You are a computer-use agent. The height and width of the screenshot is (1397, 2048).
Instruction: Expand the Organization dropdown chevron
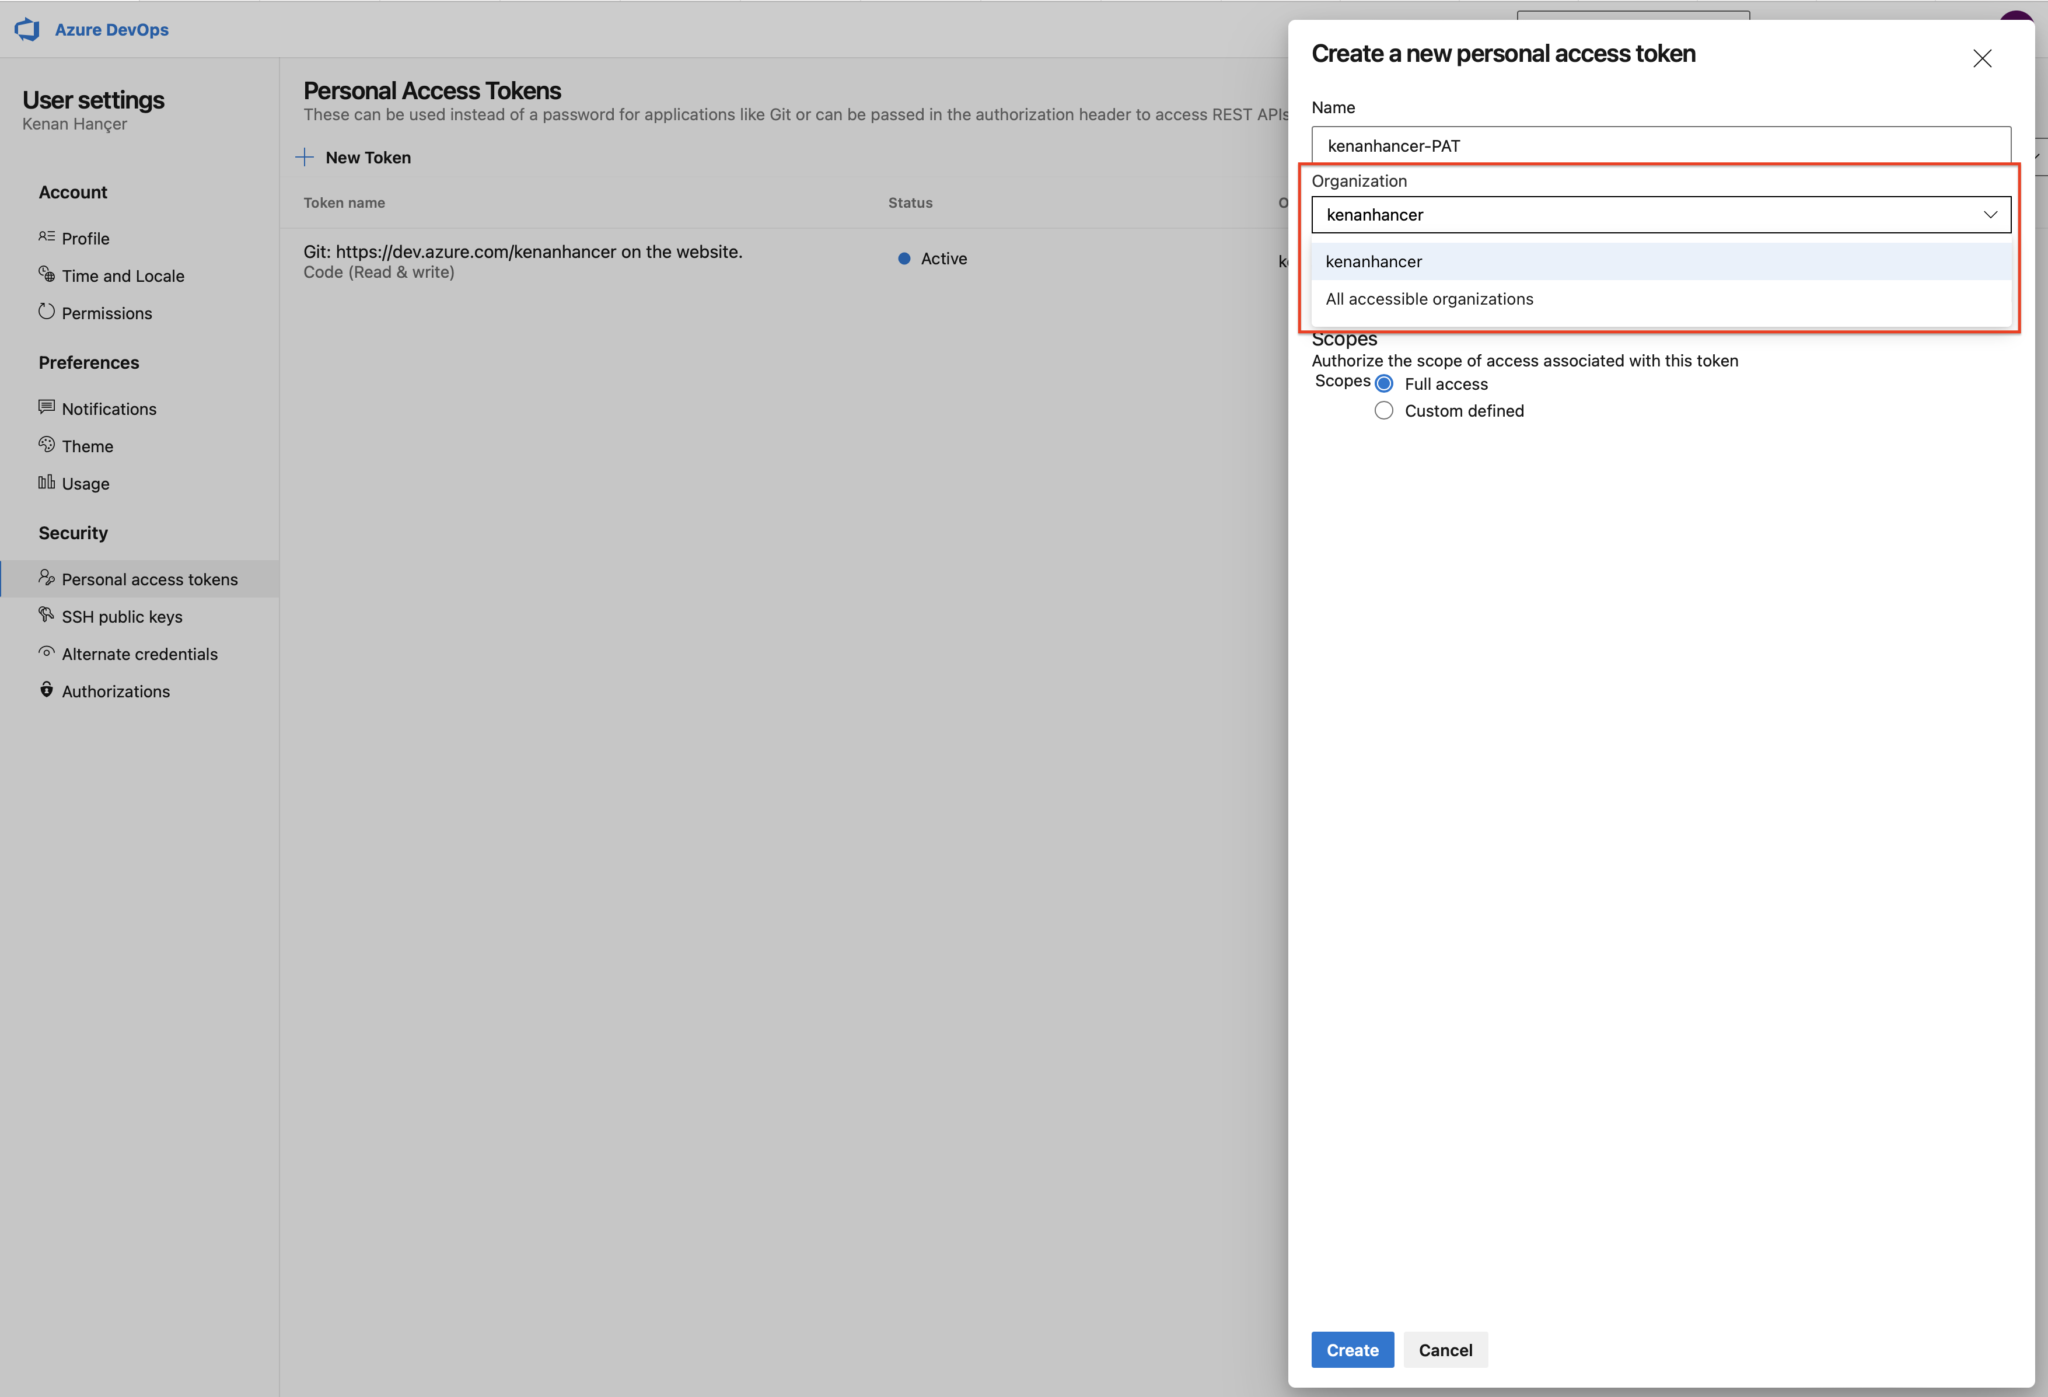tap(1991, 214)
